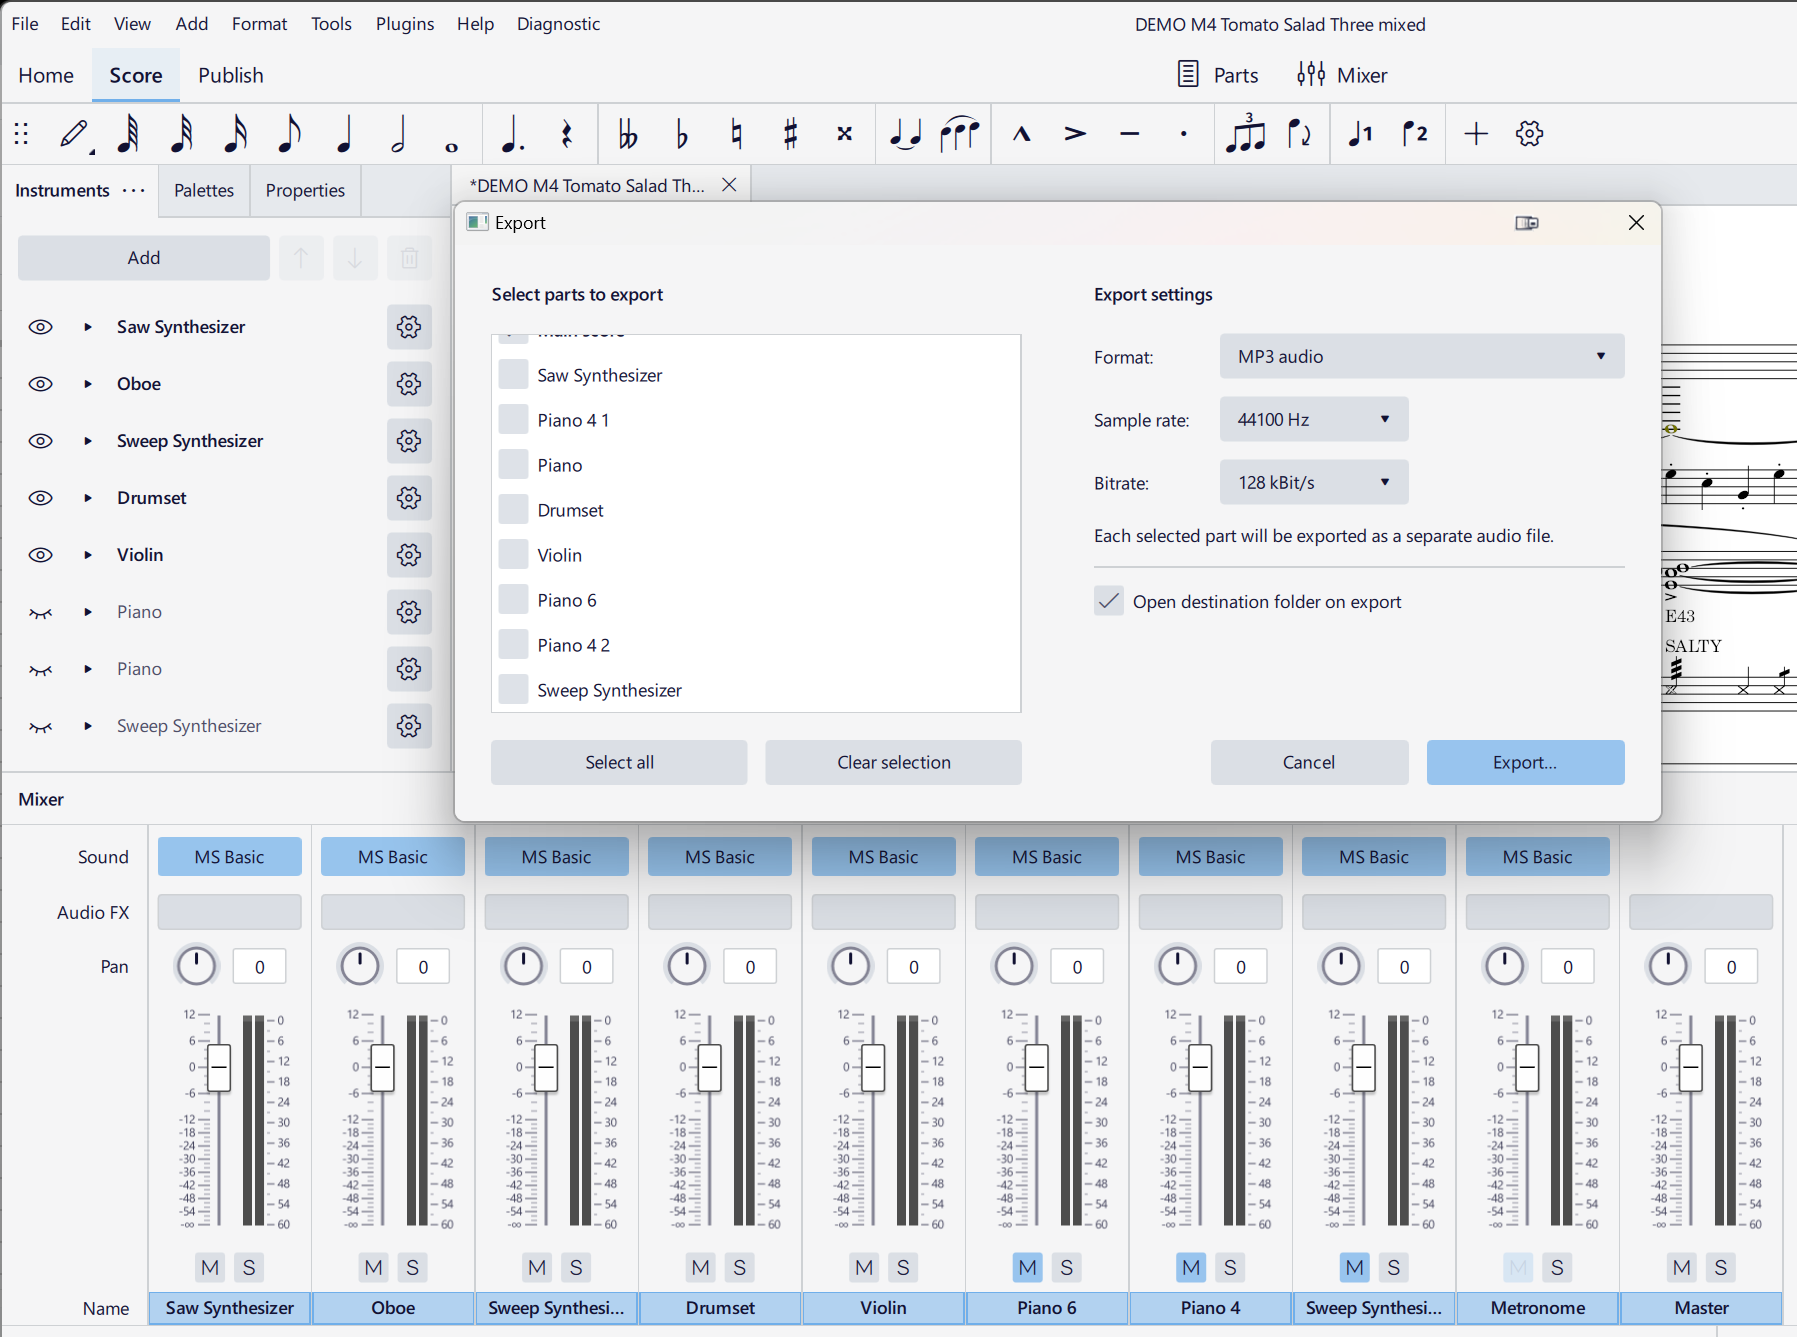Add tenuto articulation

coord(1130,134)
